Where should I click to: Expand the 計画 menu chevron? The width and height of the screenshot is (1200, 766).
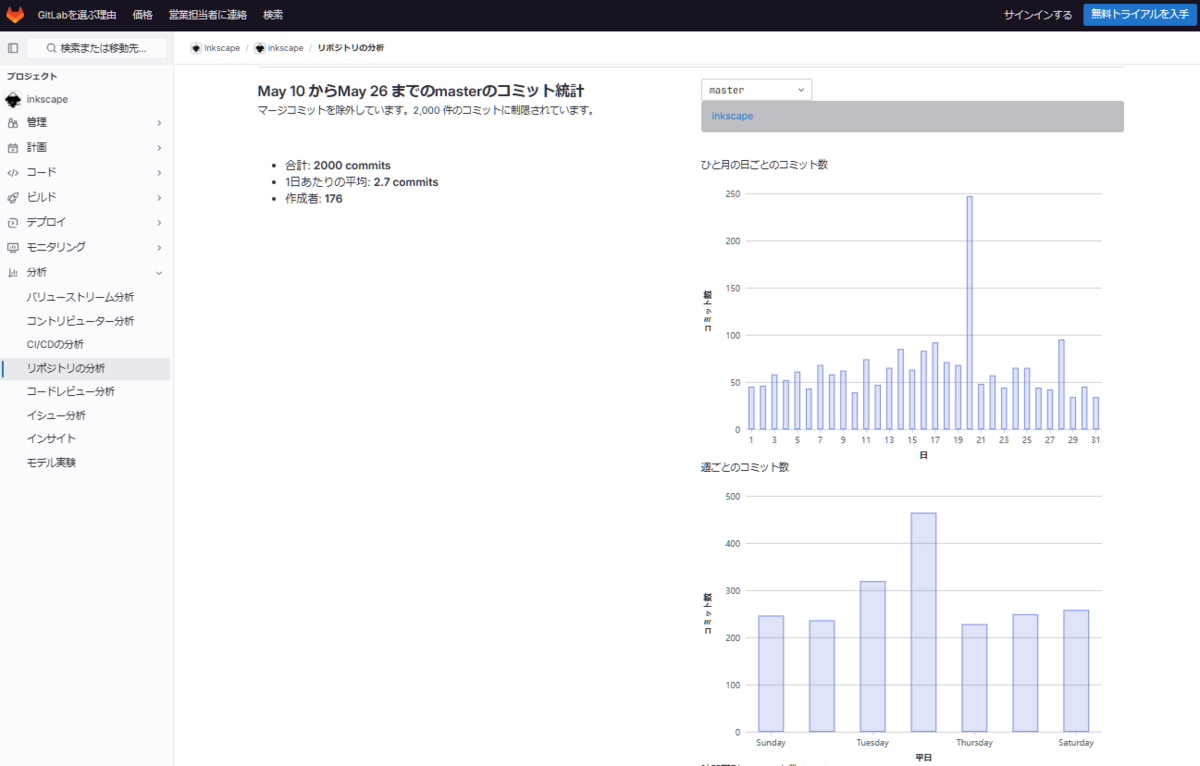coord(159,148)
